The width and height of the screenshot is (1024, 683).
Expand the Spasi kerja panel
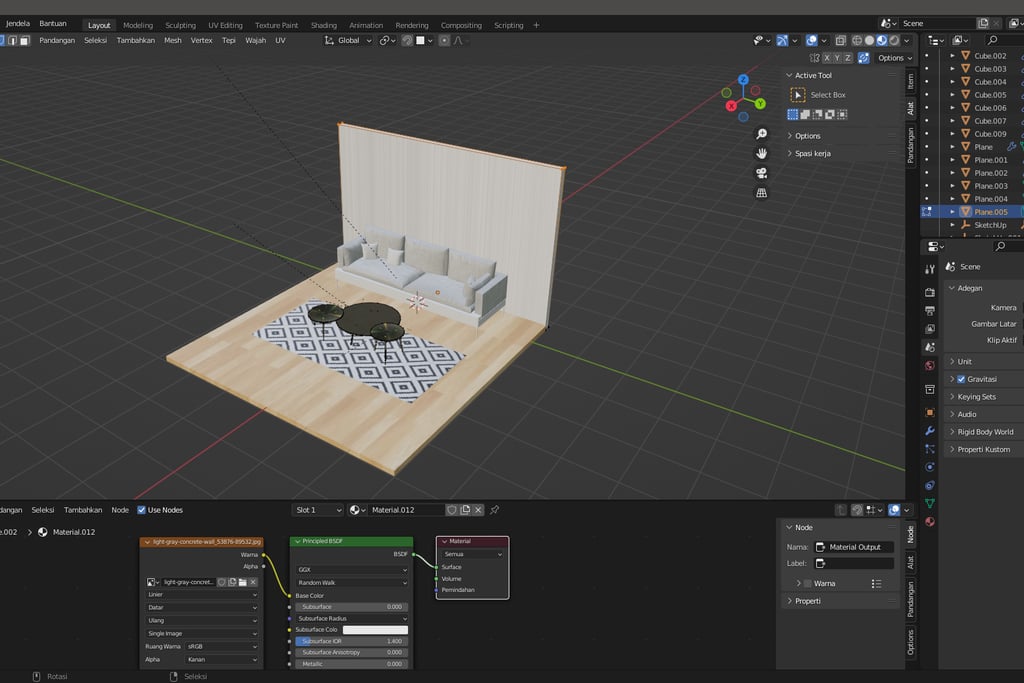click(812, 153)
